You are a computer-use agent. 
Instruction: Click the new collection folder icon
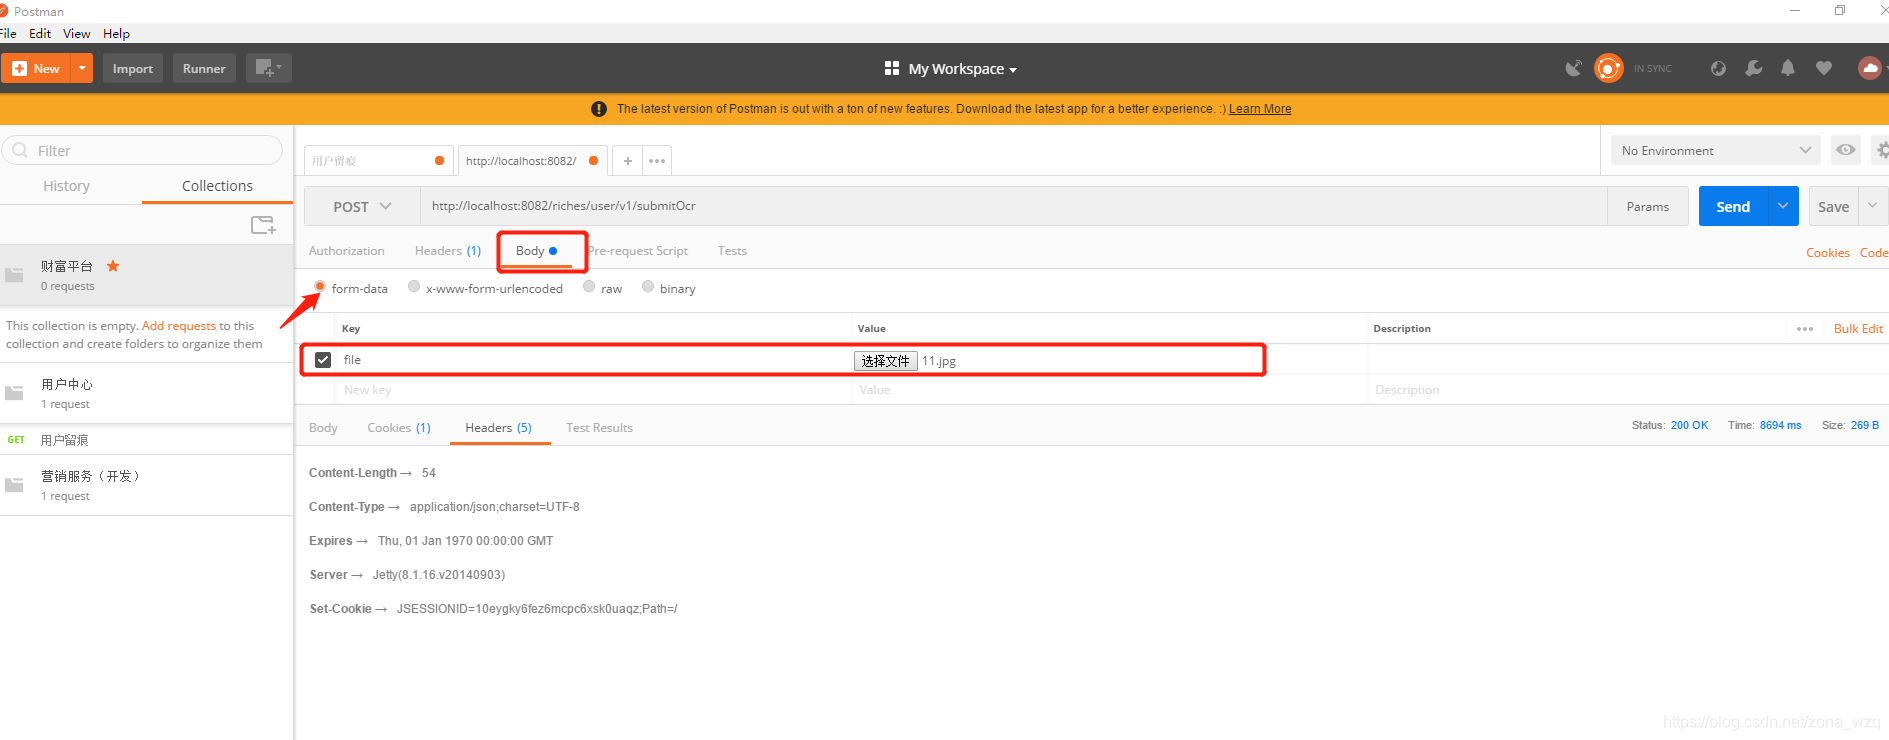coord(263,225)
